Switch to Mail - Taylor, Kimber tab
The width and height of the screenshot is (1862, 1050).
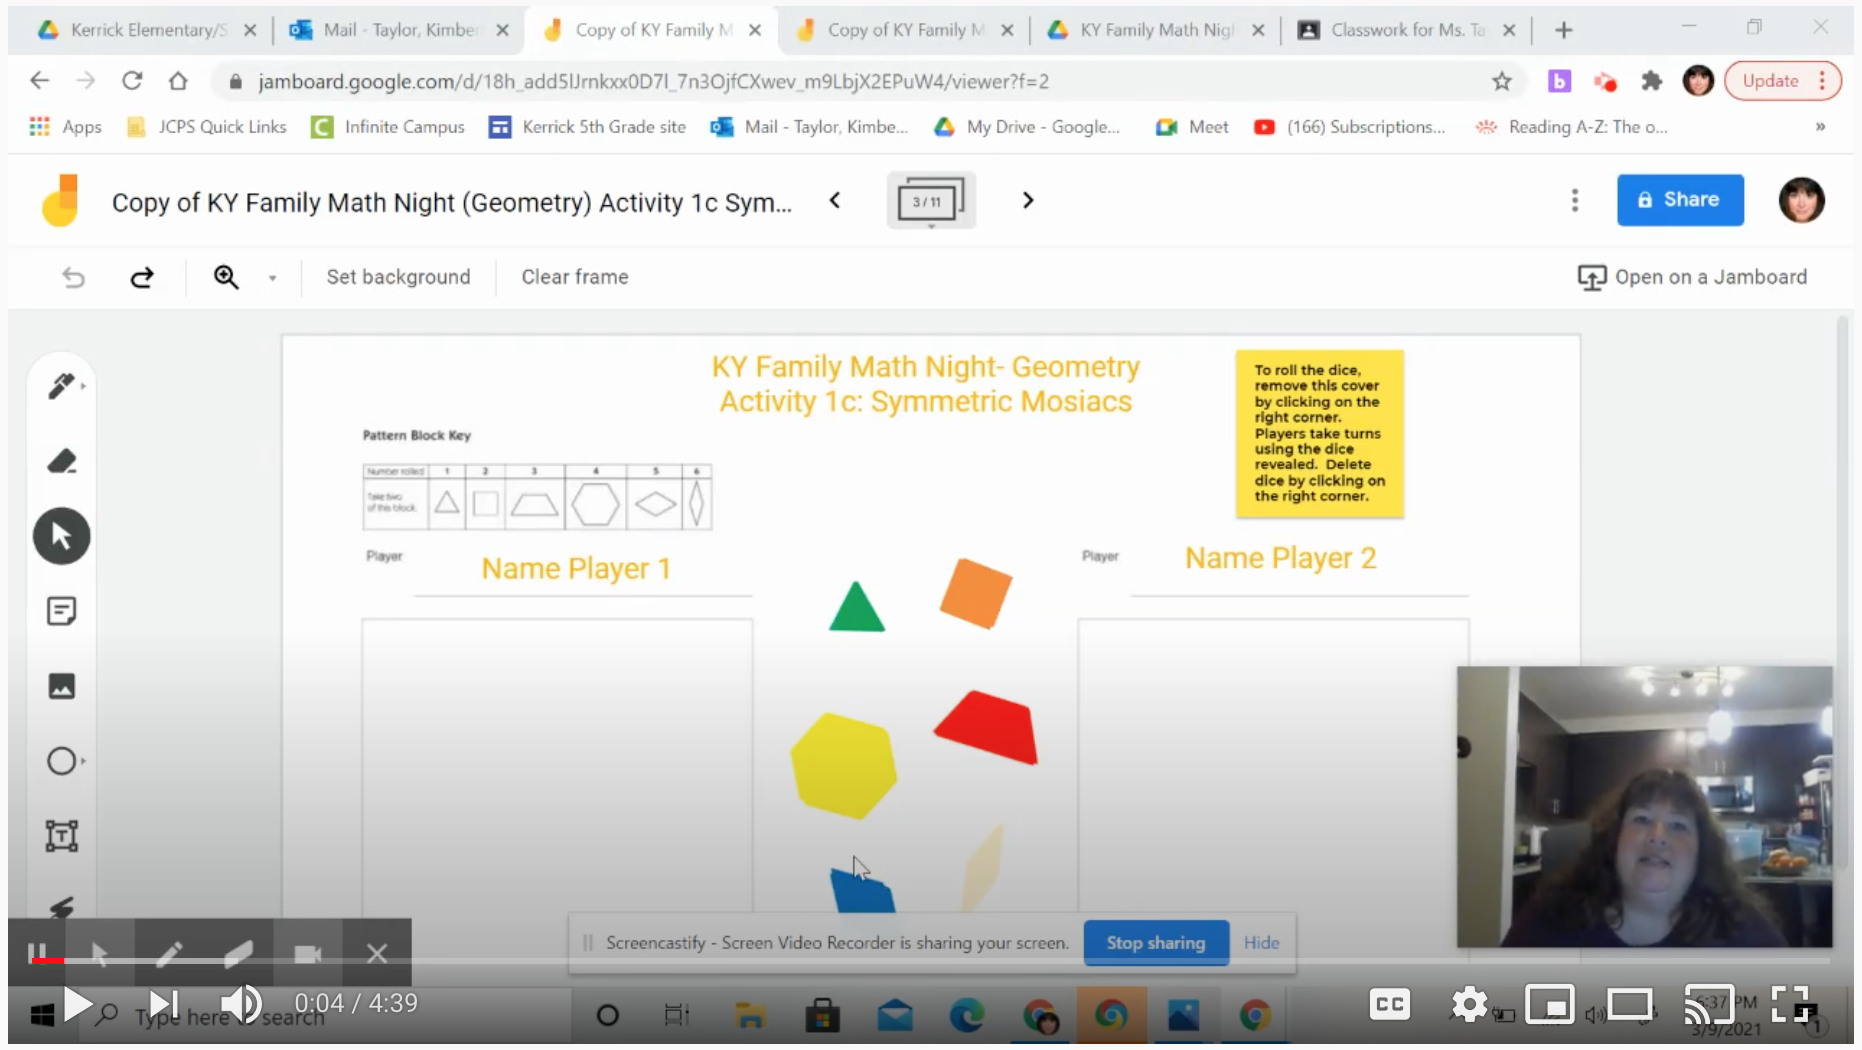pos(400,30)
